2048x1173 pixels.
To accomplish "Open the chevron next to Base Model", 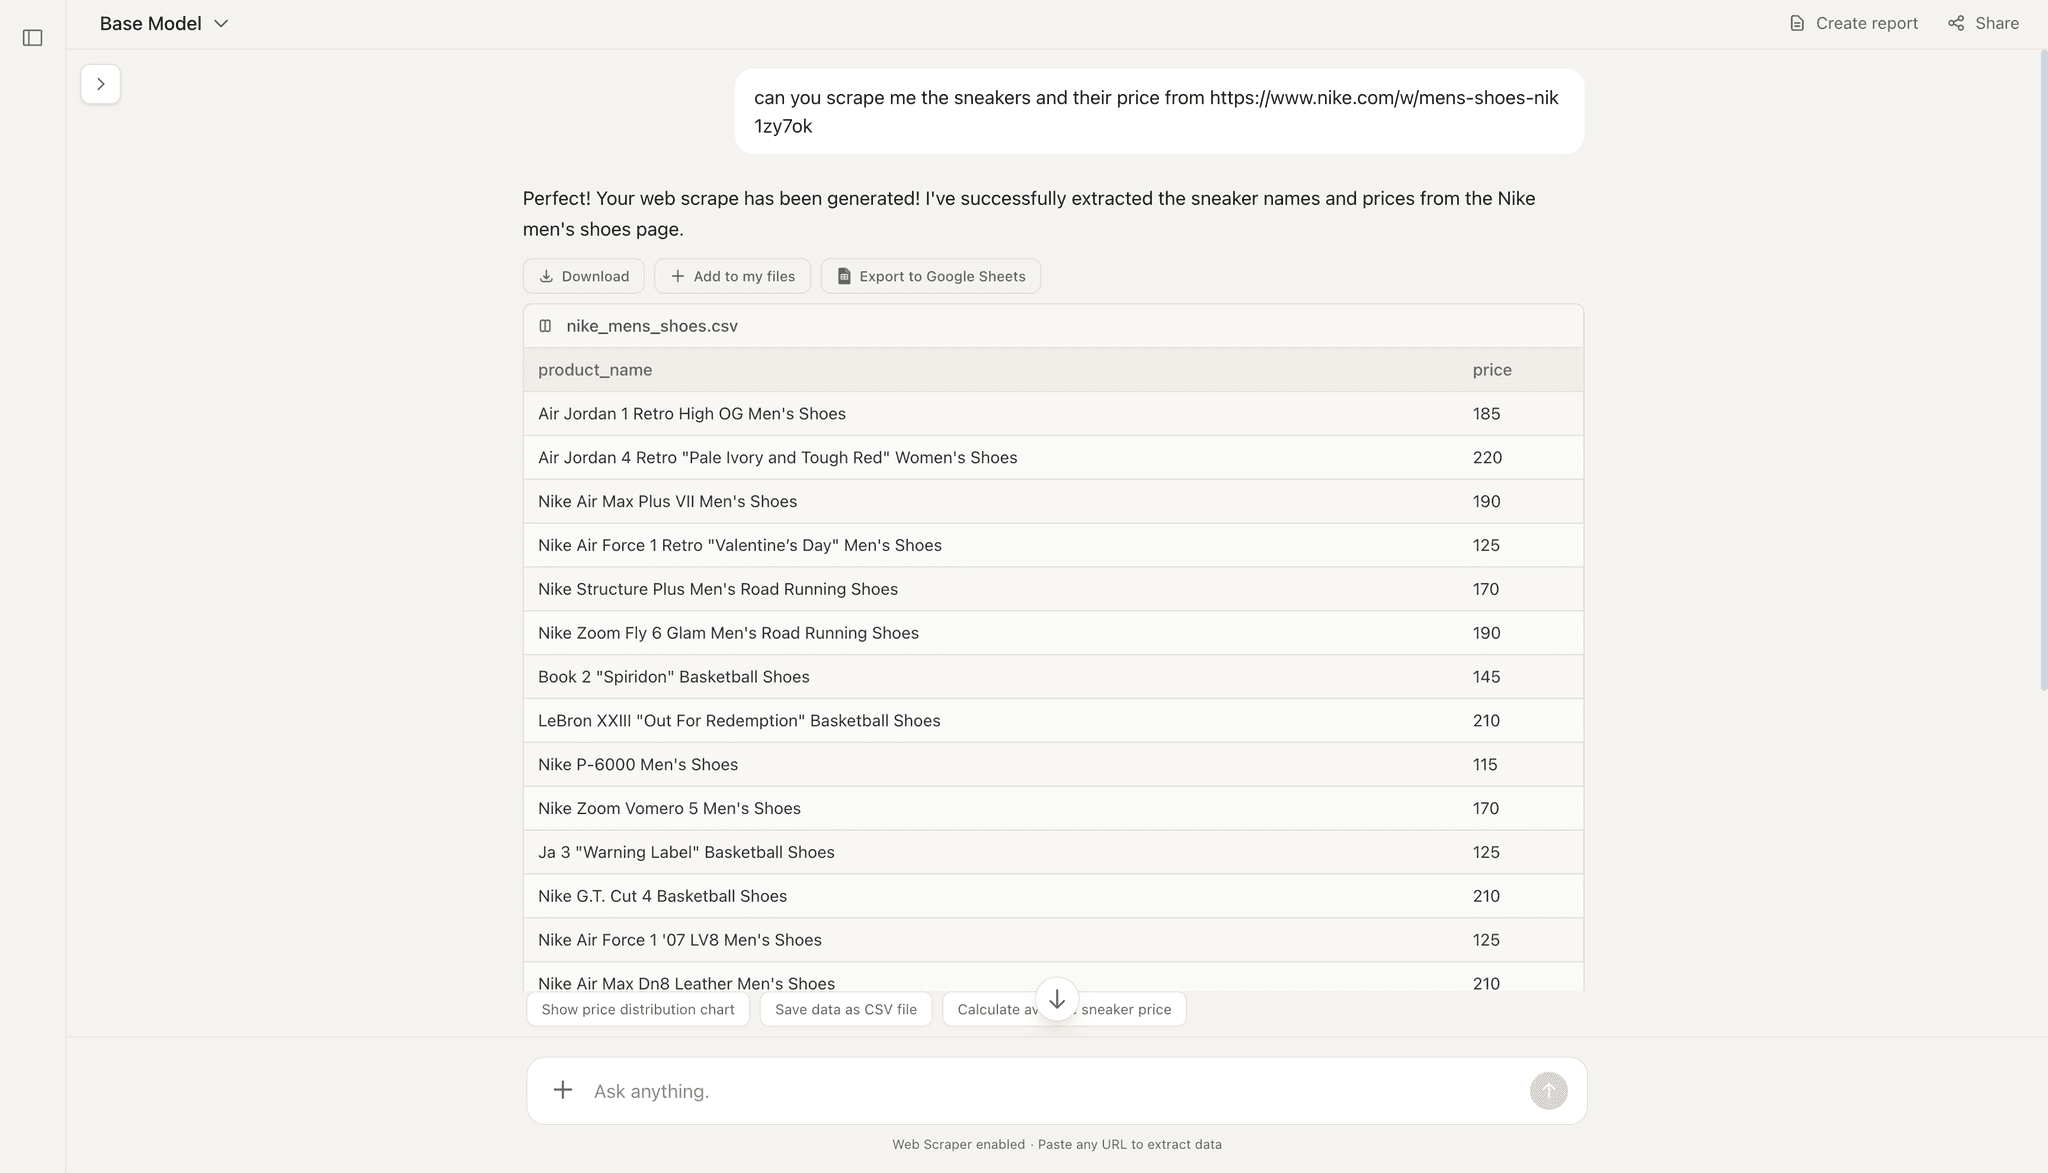I will pyautogui.click(x=221, y=23).
